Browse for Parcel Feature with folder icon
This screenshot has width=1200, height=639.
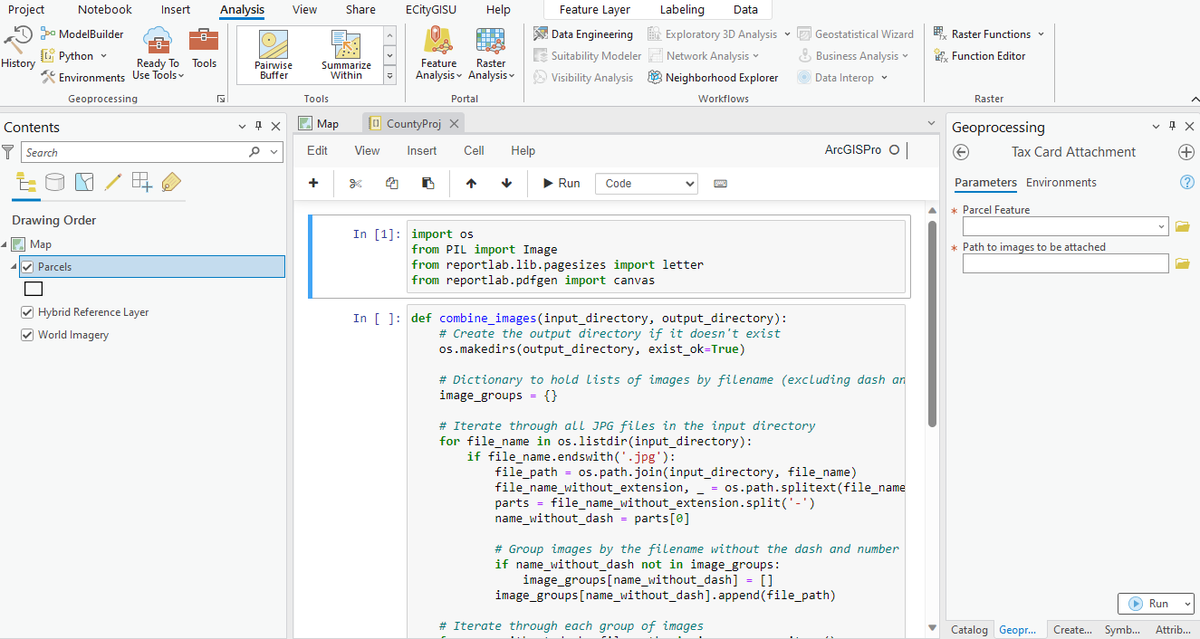1183,227
